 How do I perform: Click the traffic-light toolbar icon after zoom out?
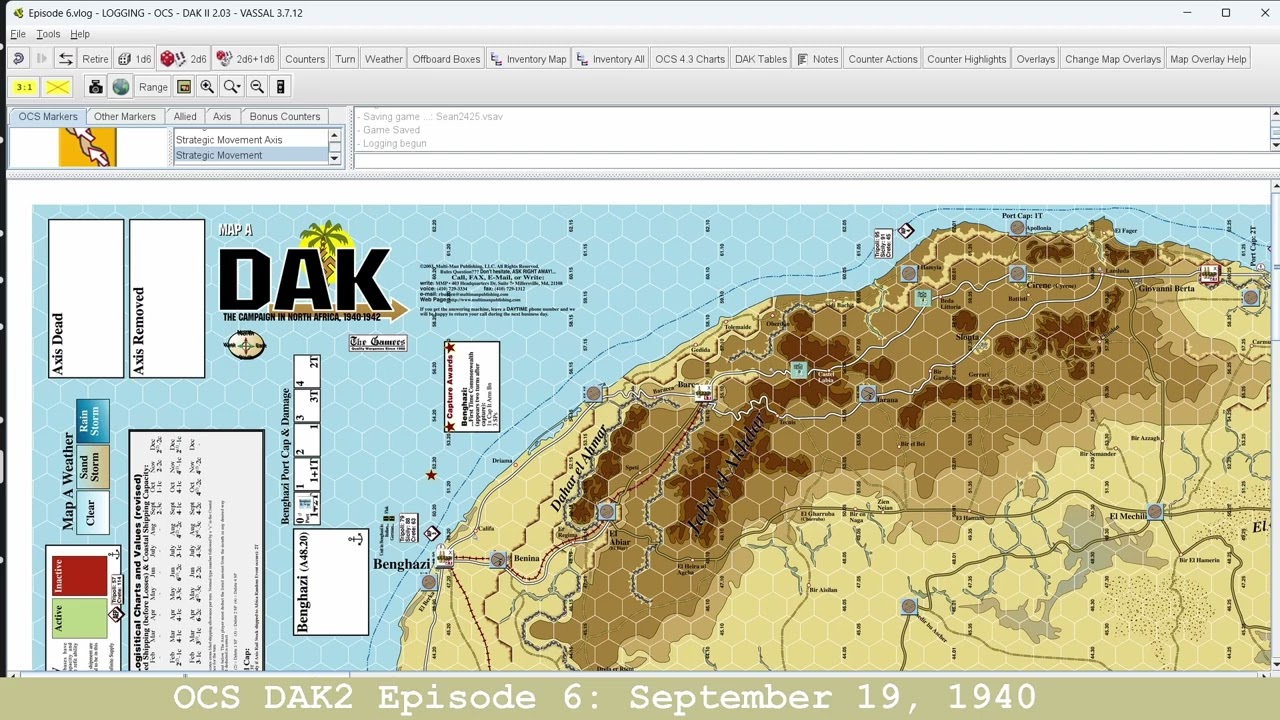[x=281, y=87]
